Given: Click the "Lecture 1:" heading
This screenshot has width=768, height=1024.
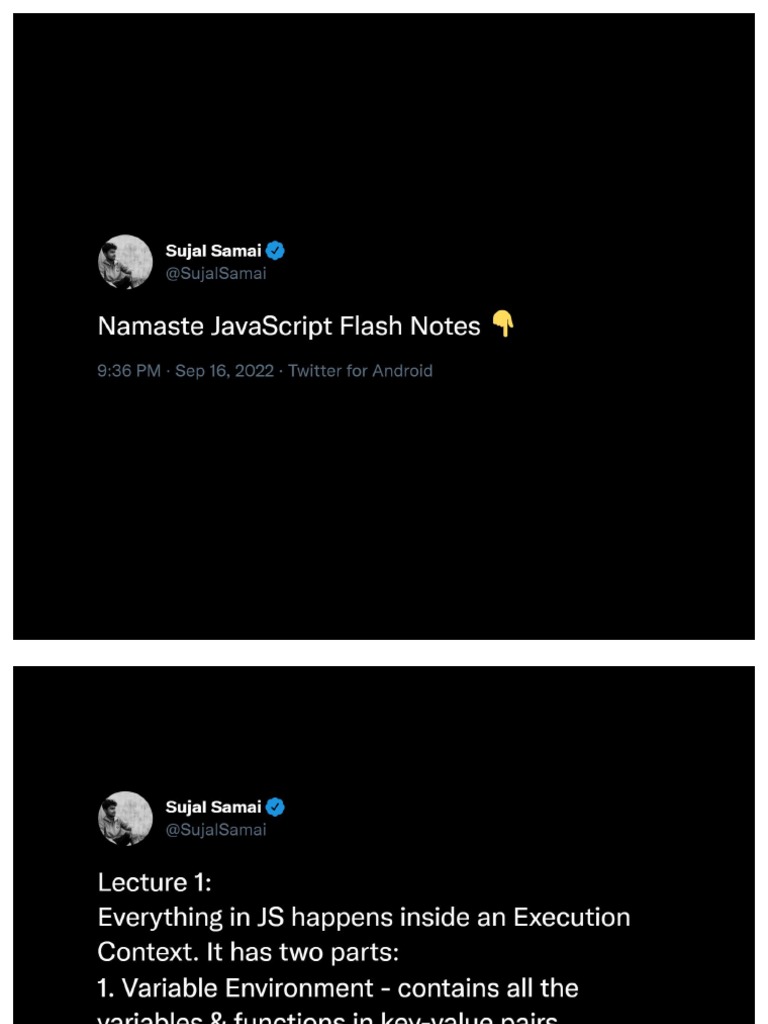Looking at the screenshot, I should tap(155, 882).
